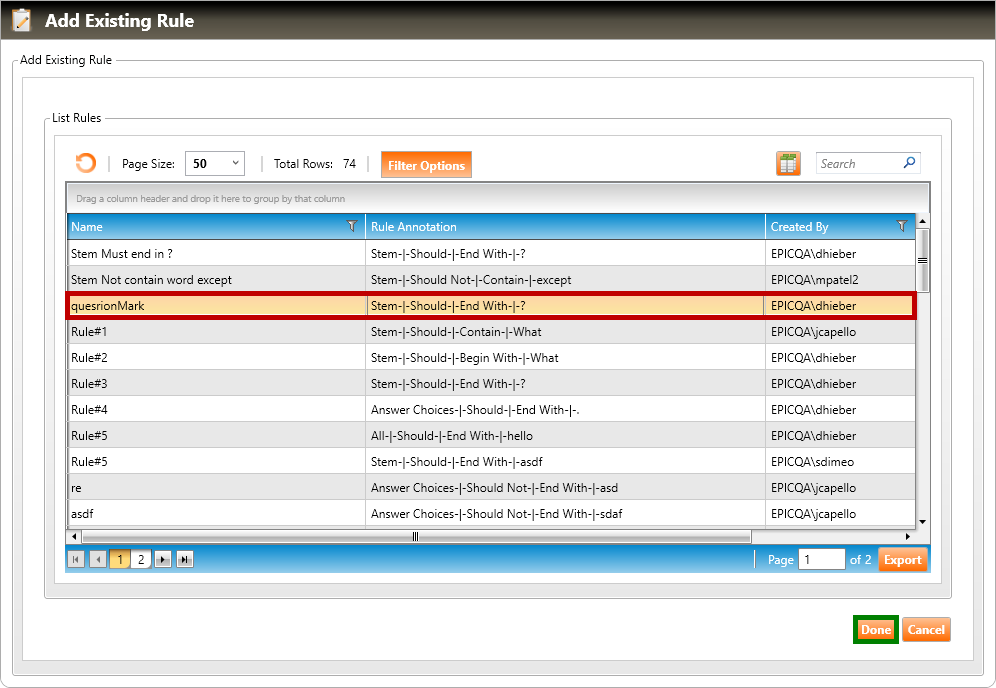Viewport: 996px width, 688px height.
Task: Click the search magnifier icon
Action: 909,163
